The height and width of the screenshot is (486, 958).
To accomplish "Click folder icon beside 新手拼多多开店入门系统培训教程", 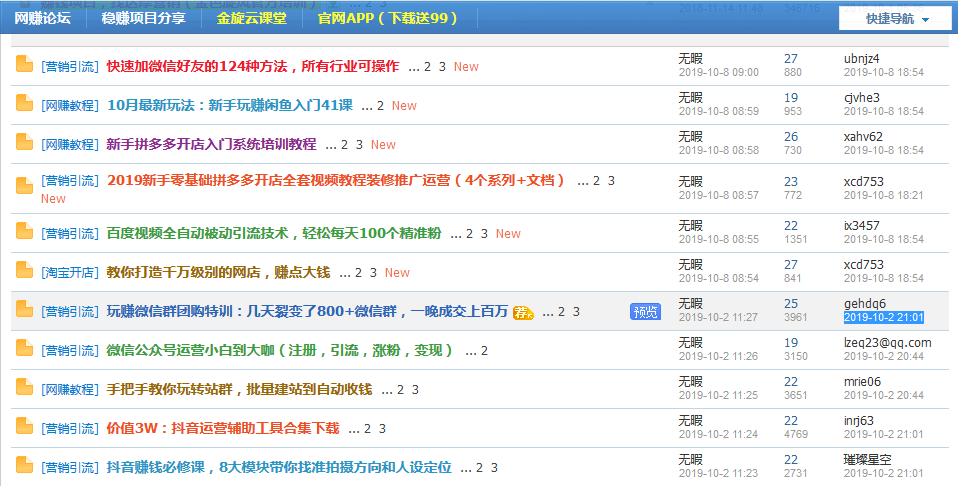I will coord(24,143).
